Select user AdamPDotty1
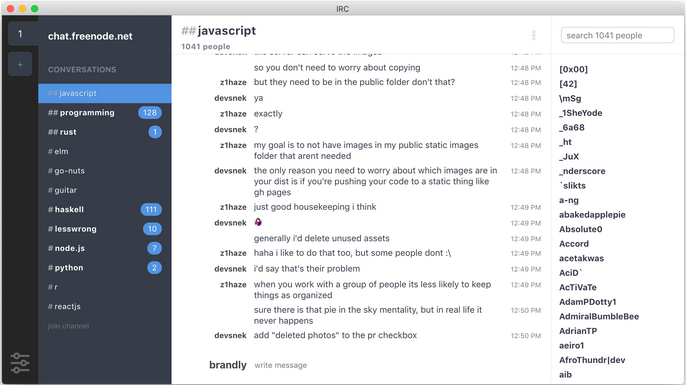The width and height of the screenshot is (686, 385). click(588, 302)
